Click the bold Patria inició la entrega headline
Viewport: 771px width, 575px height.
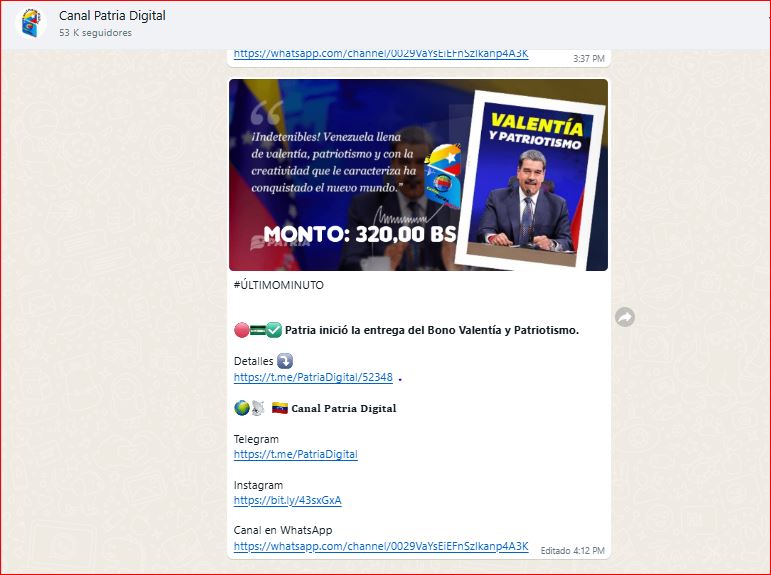432,330
